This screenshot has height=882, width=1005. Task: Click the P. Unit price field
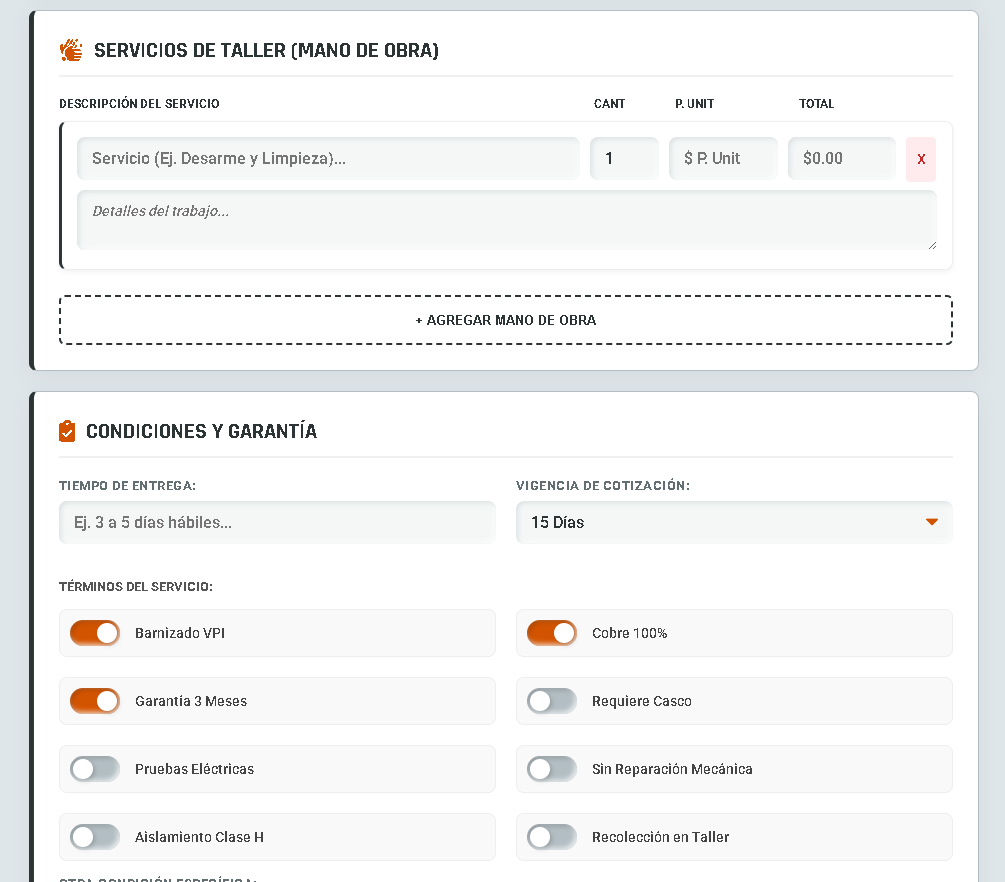(x=722, y=158)
